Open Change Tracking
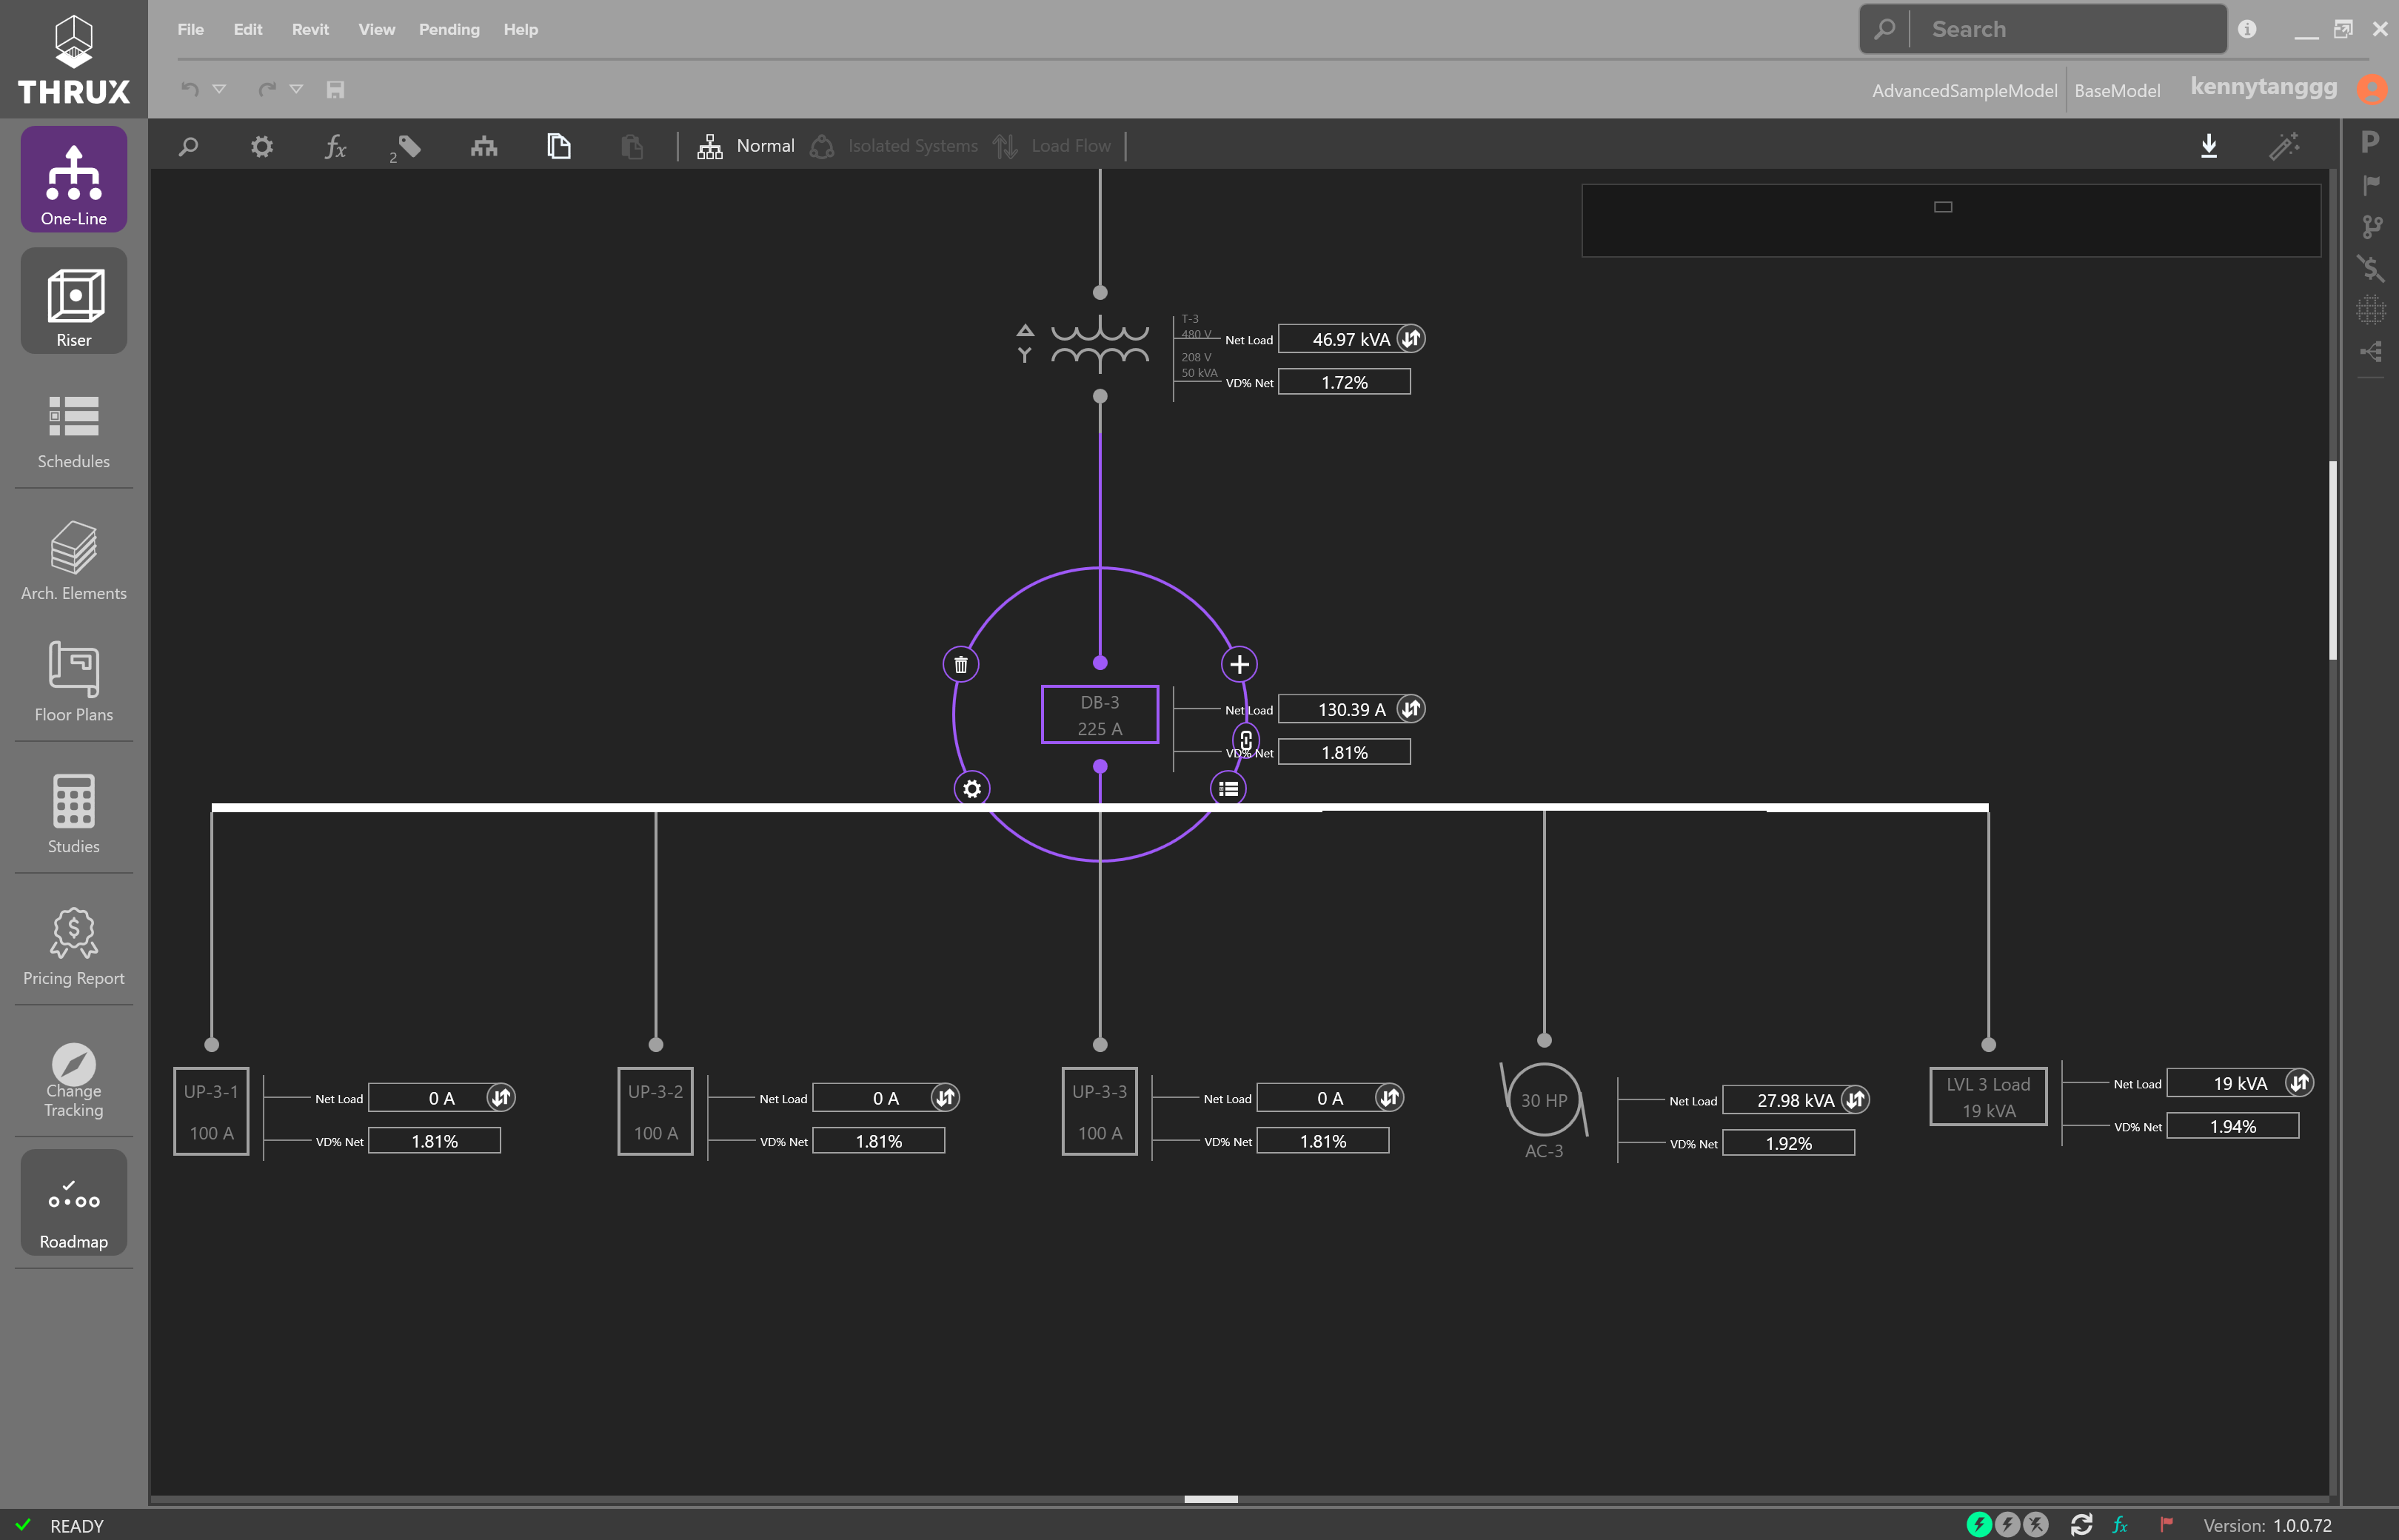The height and width of the screenshot is (1540, 2399). click(x=74, y=1080)
